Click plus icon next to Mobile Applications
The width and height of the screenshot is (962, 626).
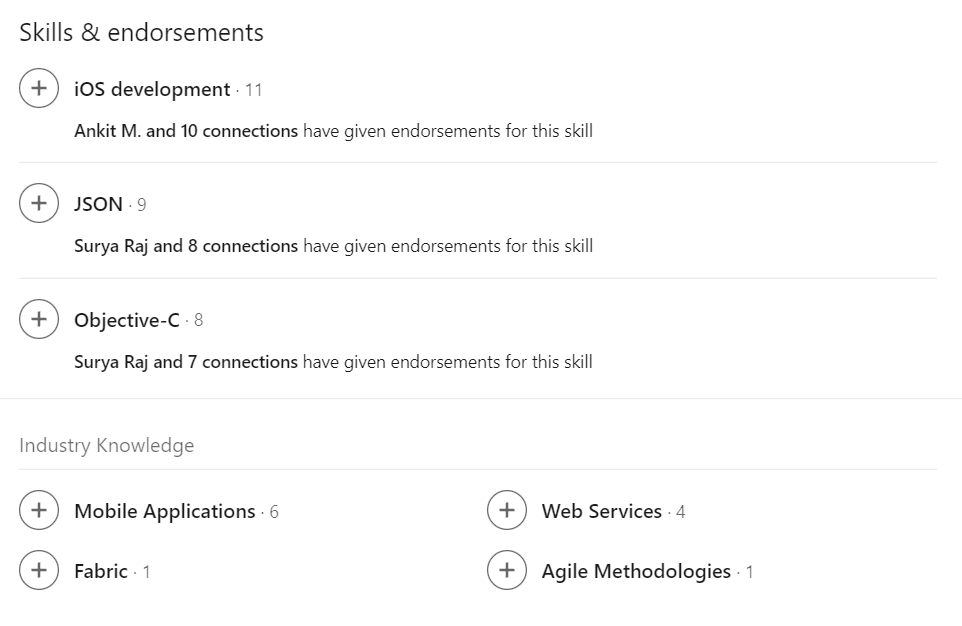pyautogui.click(x=38, y=510)
